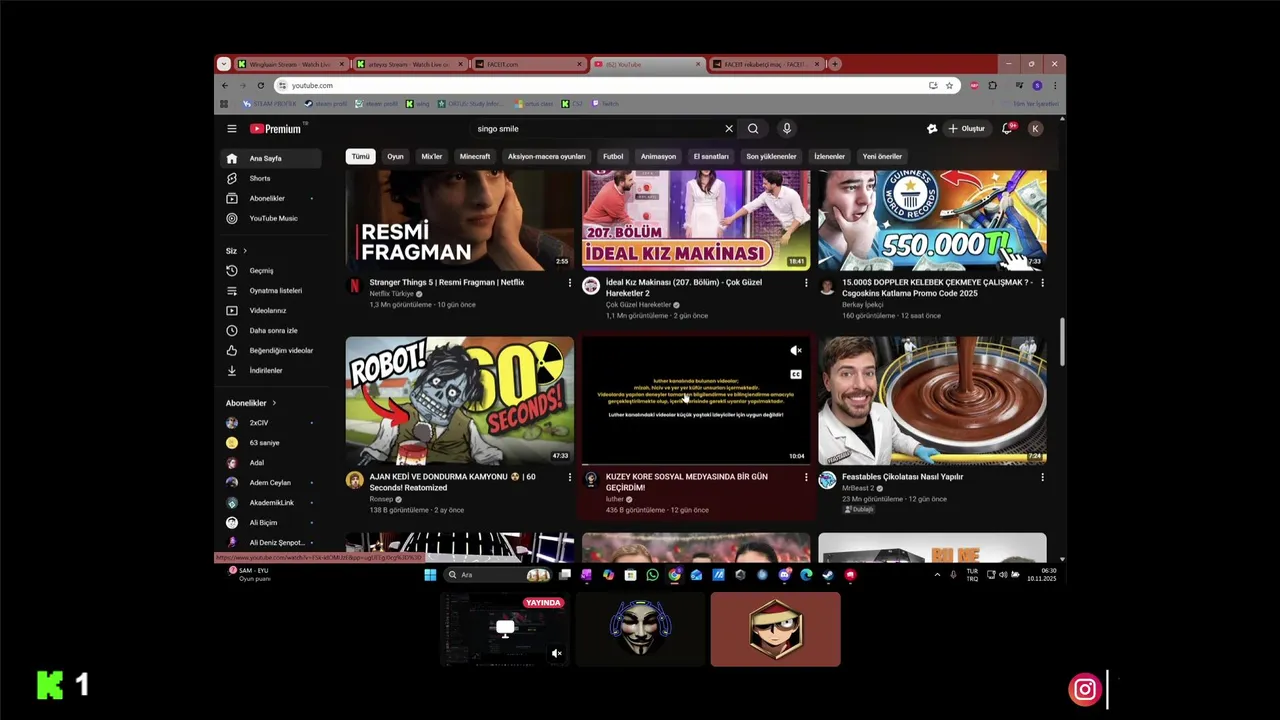Select the Futbol filter chip
Image resolution: width=1280 pixels, height=720 pixels.
[613, 156]
